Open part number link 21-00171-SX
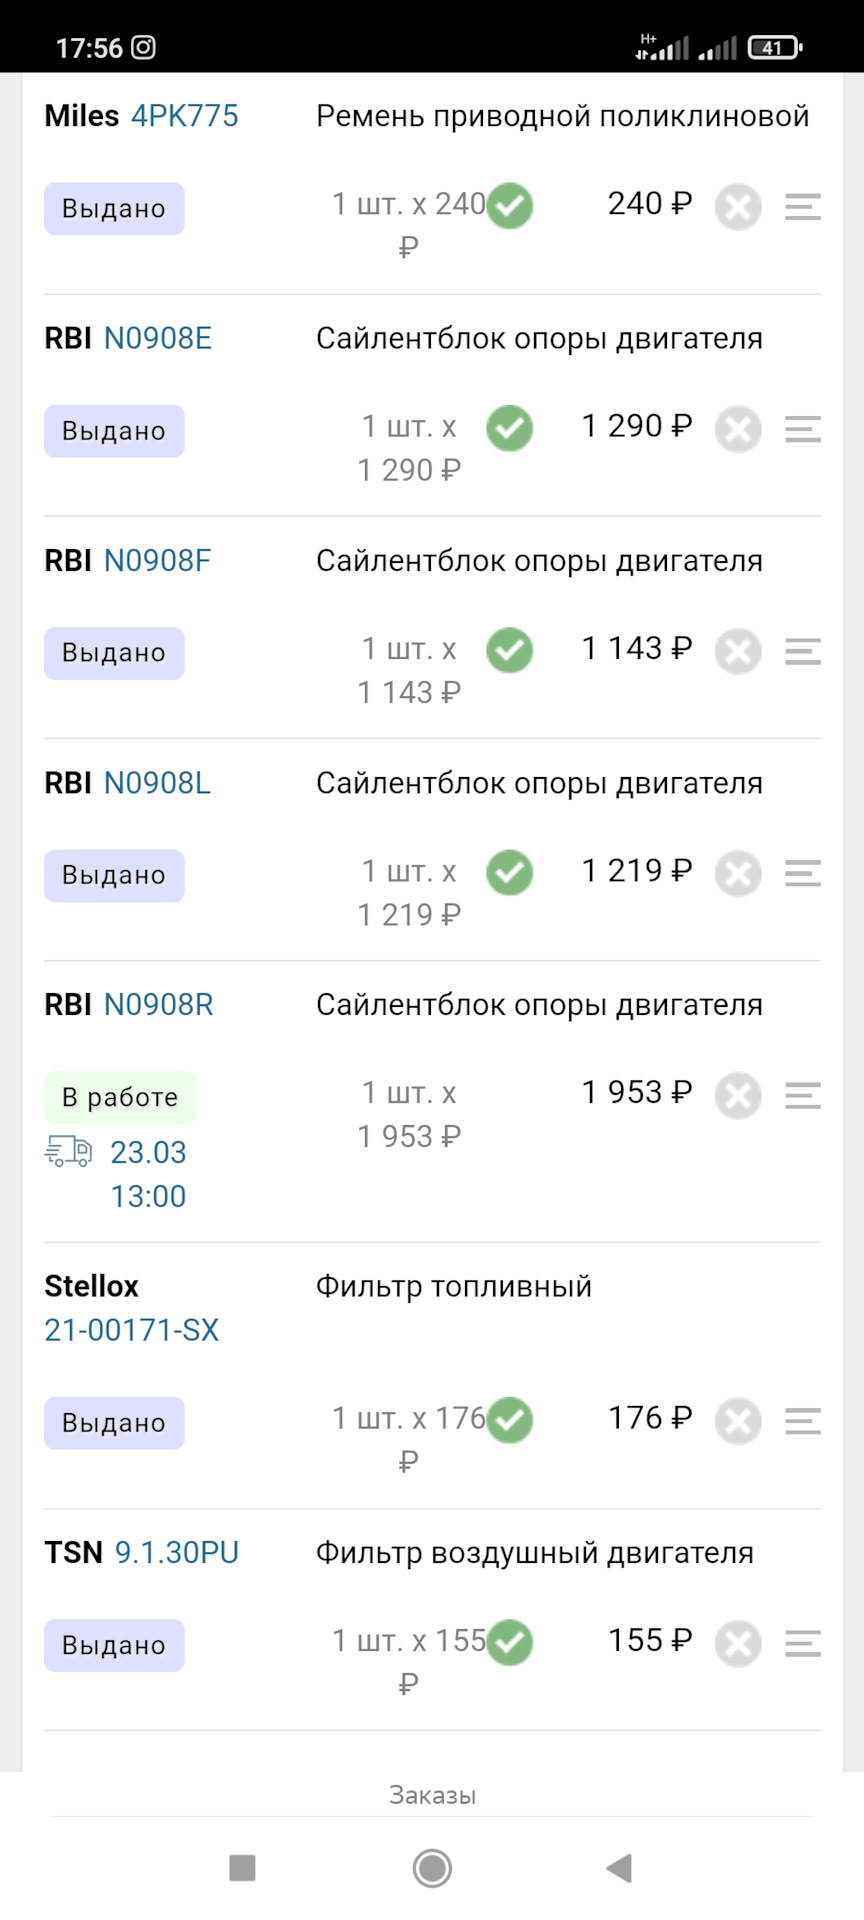 (131, 1330)
